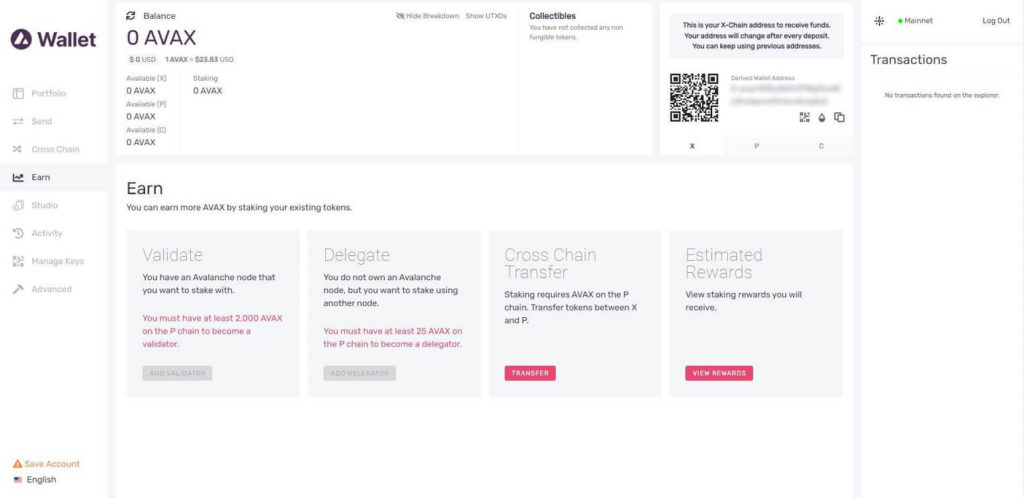
Task: Open Cross Chain from the sidebar menu
Action: coord(54,149)
